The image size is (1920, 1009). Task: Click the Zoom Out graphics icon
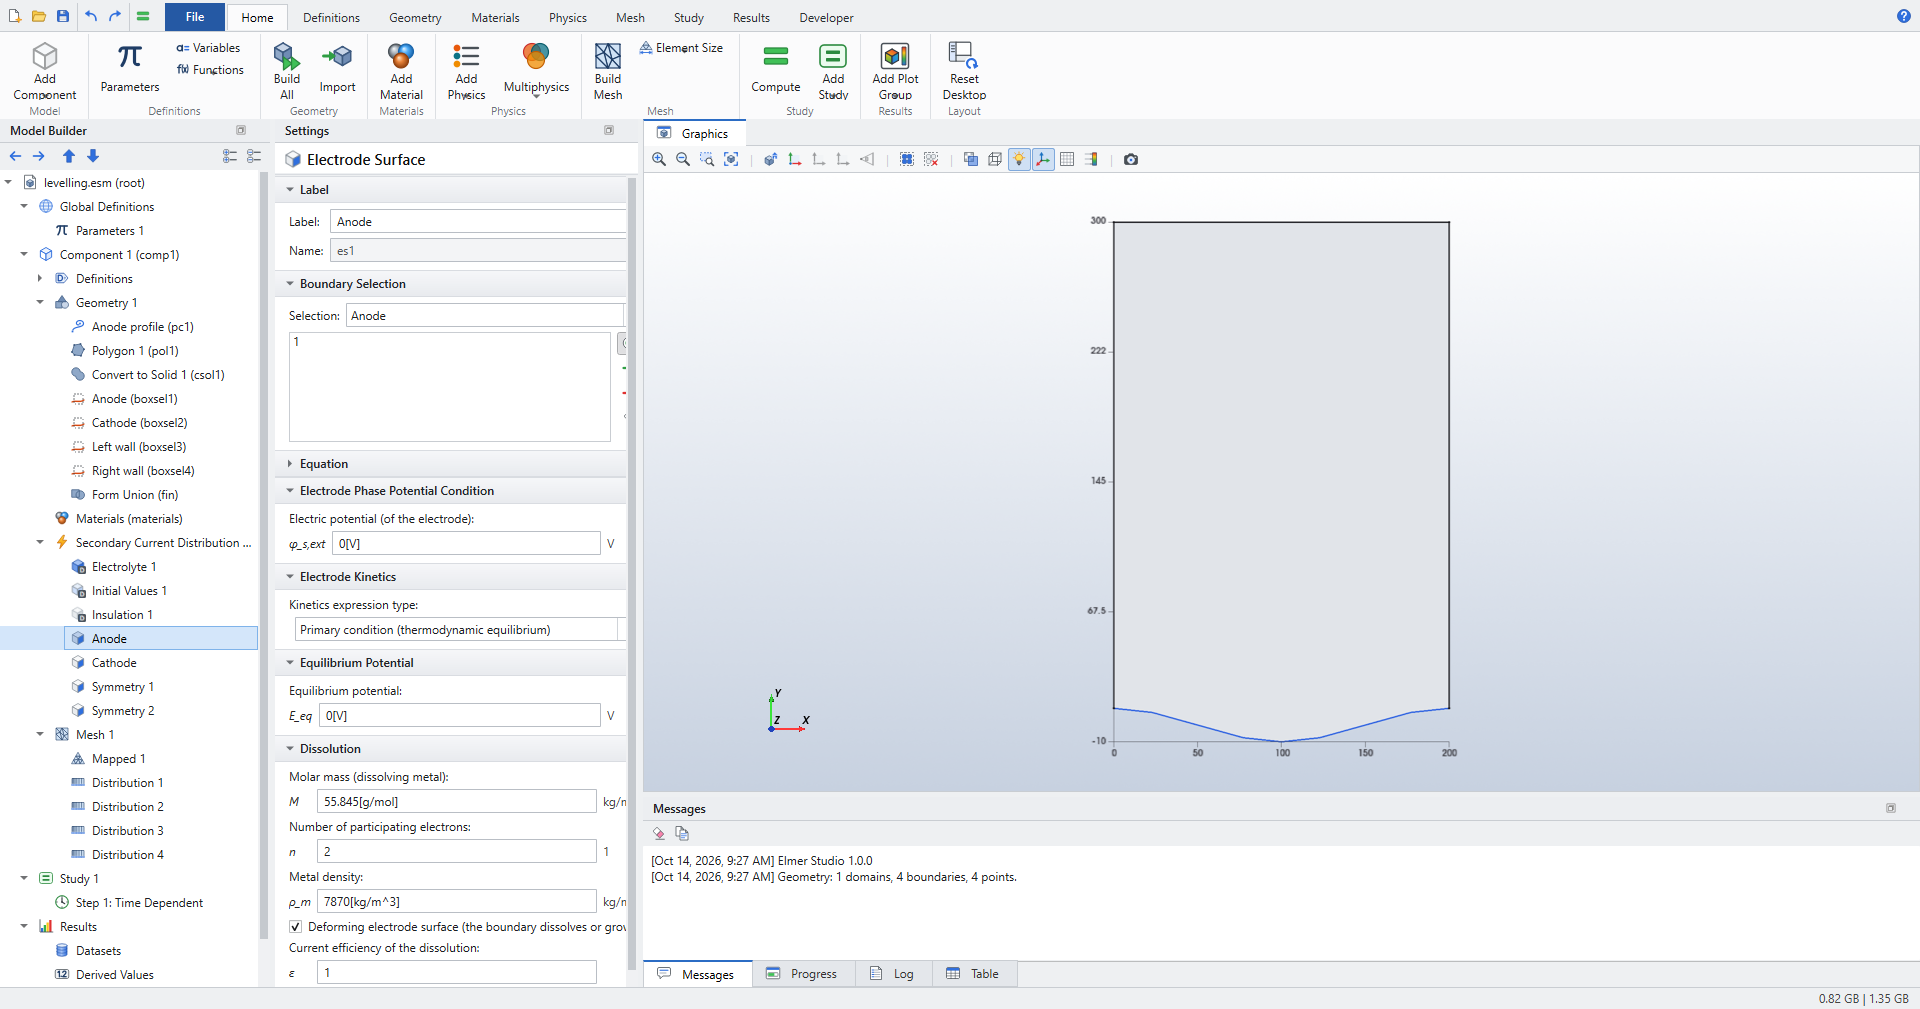(683, 159)
